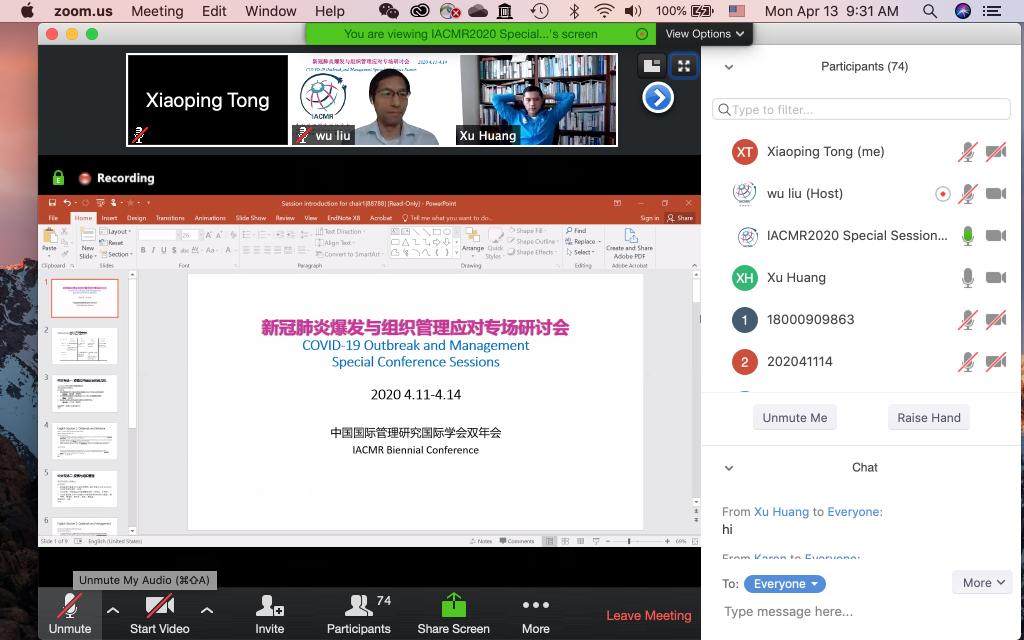Click the Invite icon in the toolbar
Viewport: 1024px width, 640px height.
coord(269,607)
